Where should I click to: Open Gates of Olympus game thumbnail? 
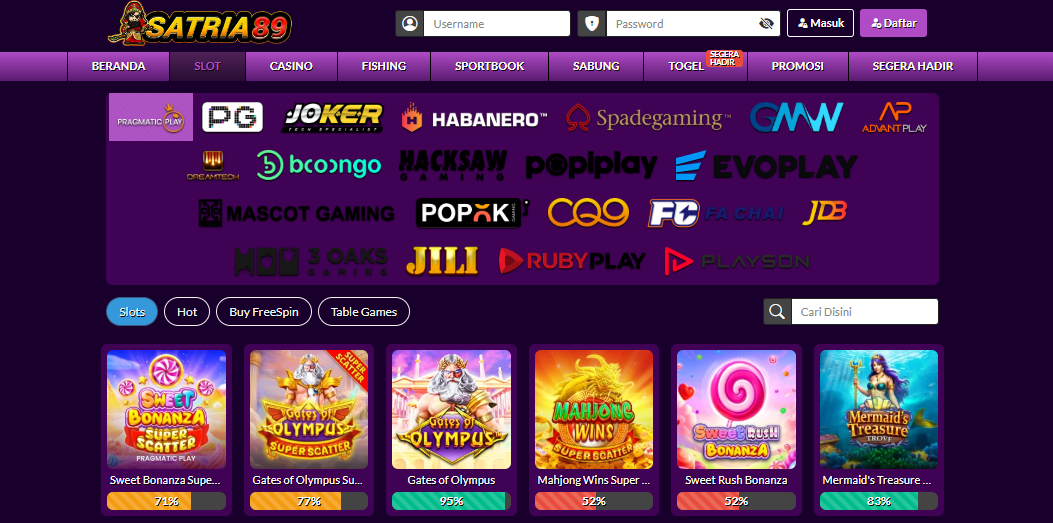[451, 410]
